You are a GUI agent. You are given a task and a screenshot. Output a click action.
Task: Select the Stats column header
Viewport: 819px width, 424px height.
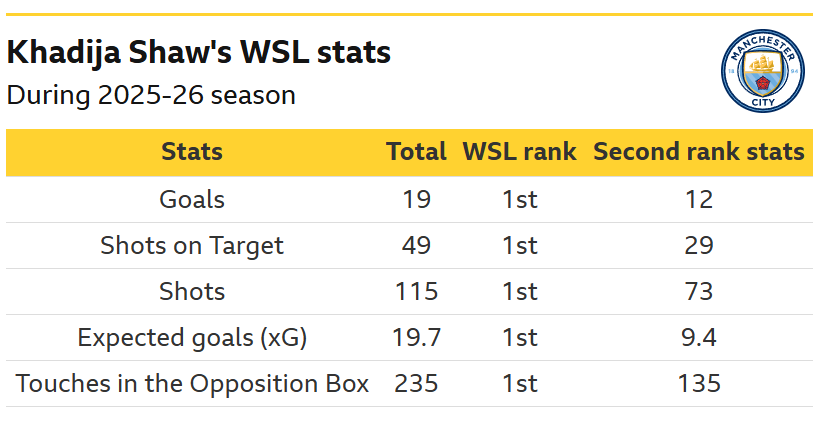point(192,152)
